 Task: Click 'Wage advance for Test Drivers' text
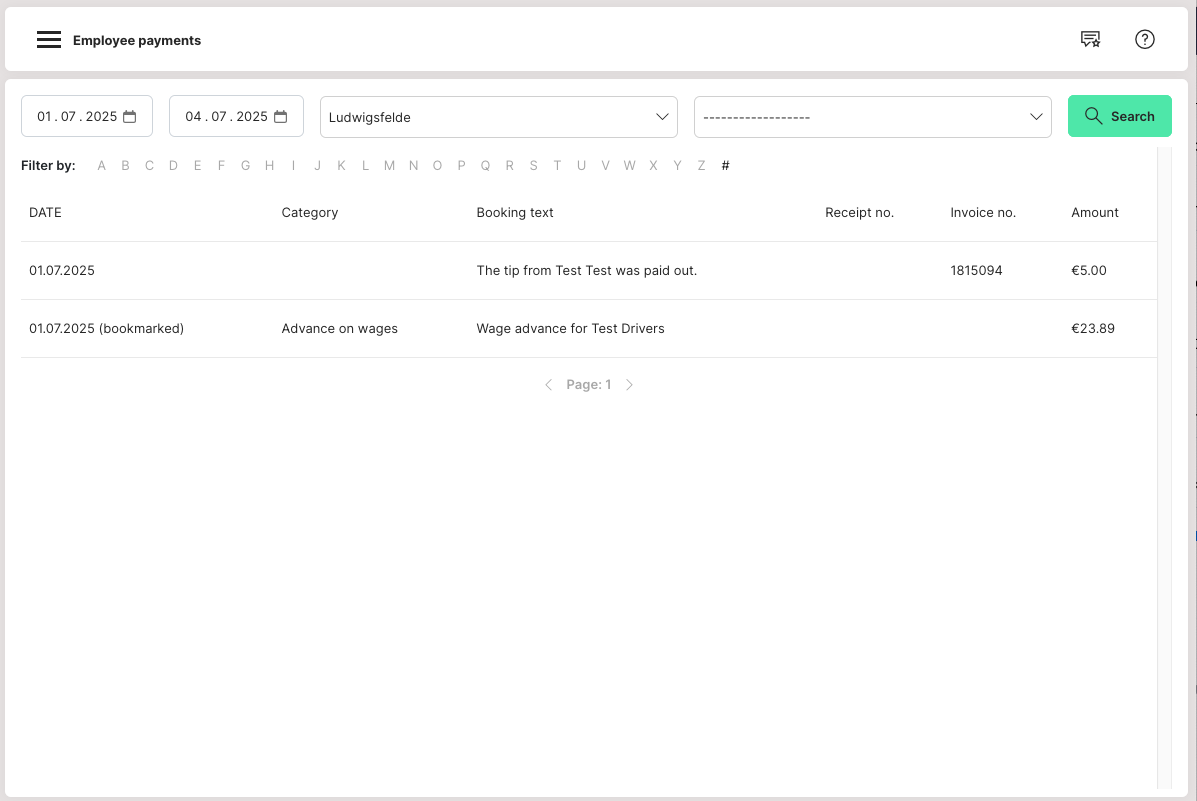[570, 328]
